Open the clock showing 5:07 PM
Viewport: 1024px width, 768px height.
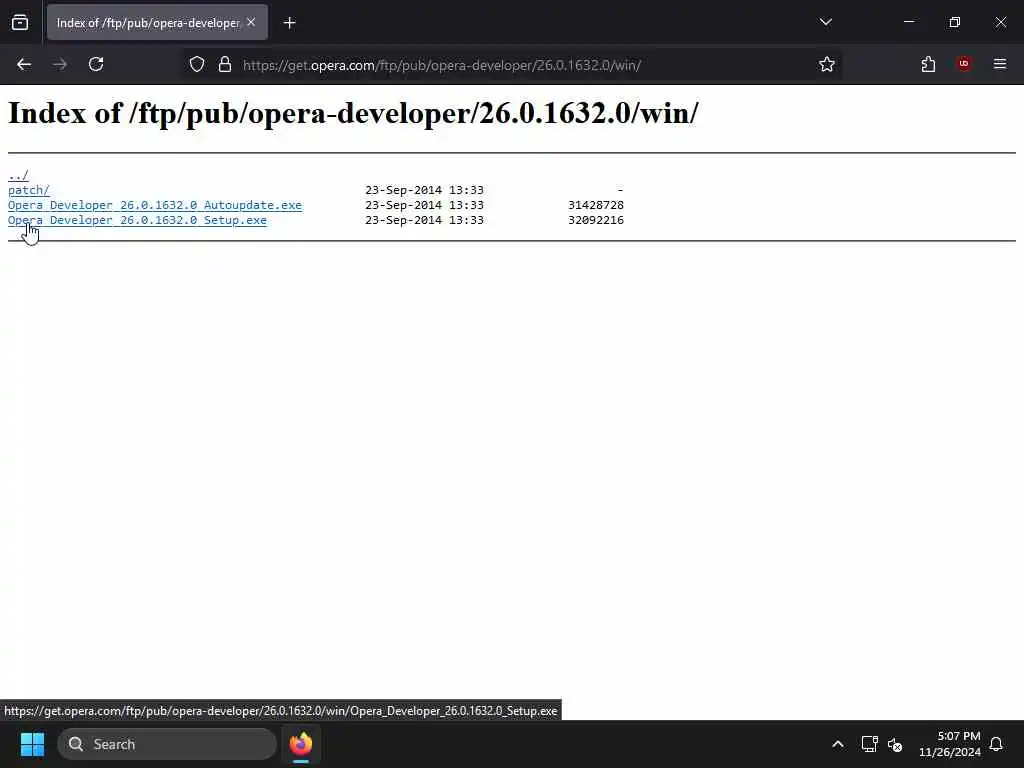pyautogui.click(x=950, y=744)
